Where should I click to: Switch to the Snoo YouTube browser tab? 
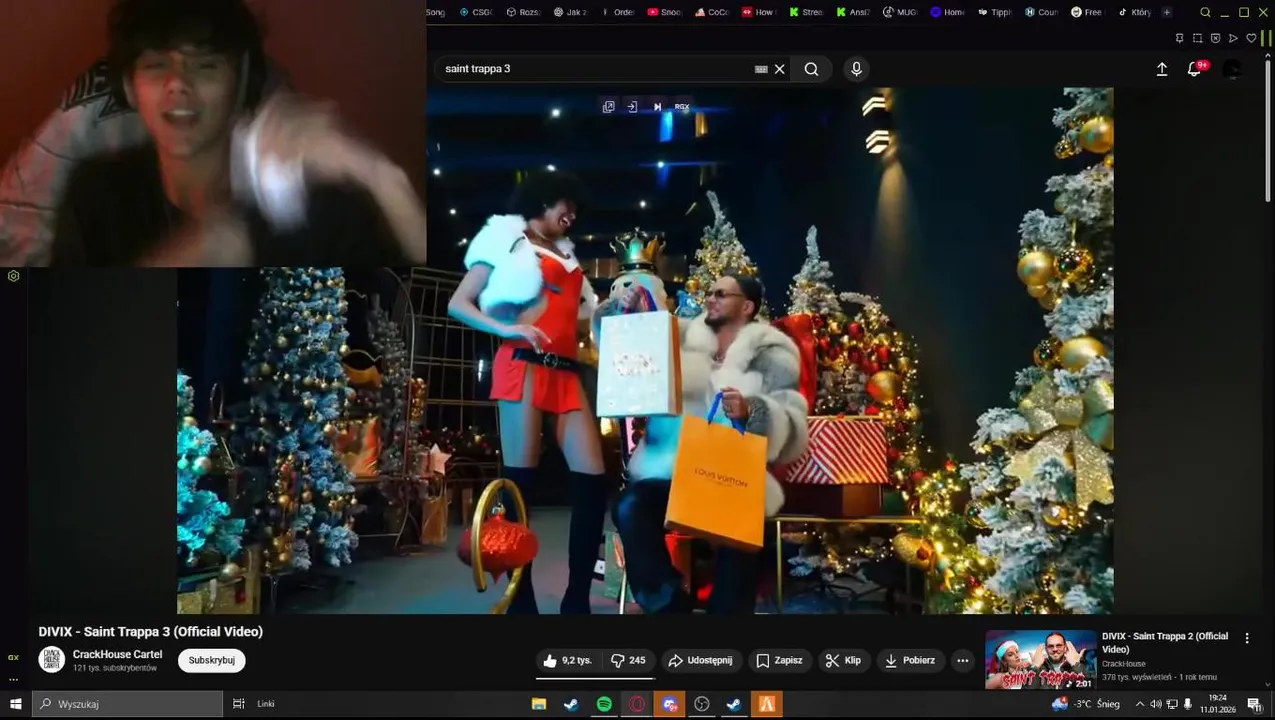pos(664,12)
